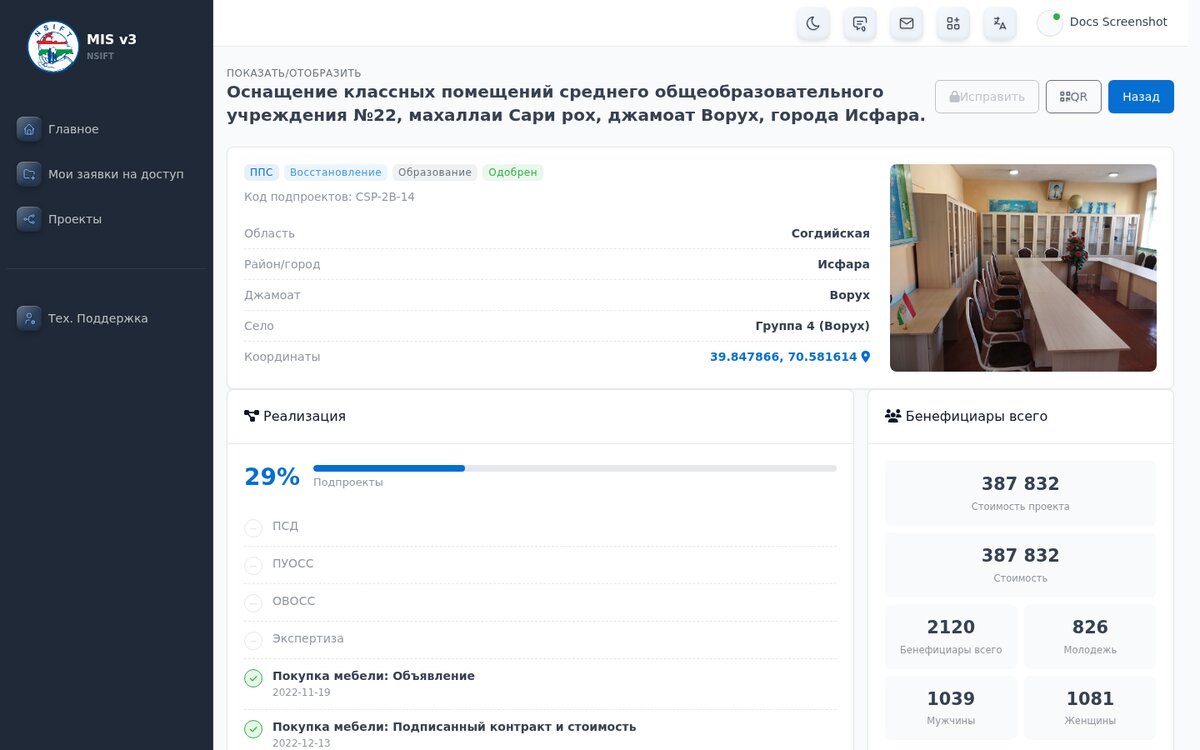The height and width of the screenshot is (750, 1200).
Task: Click the Восстановление tag badge
Action: [x=335, y=172]
